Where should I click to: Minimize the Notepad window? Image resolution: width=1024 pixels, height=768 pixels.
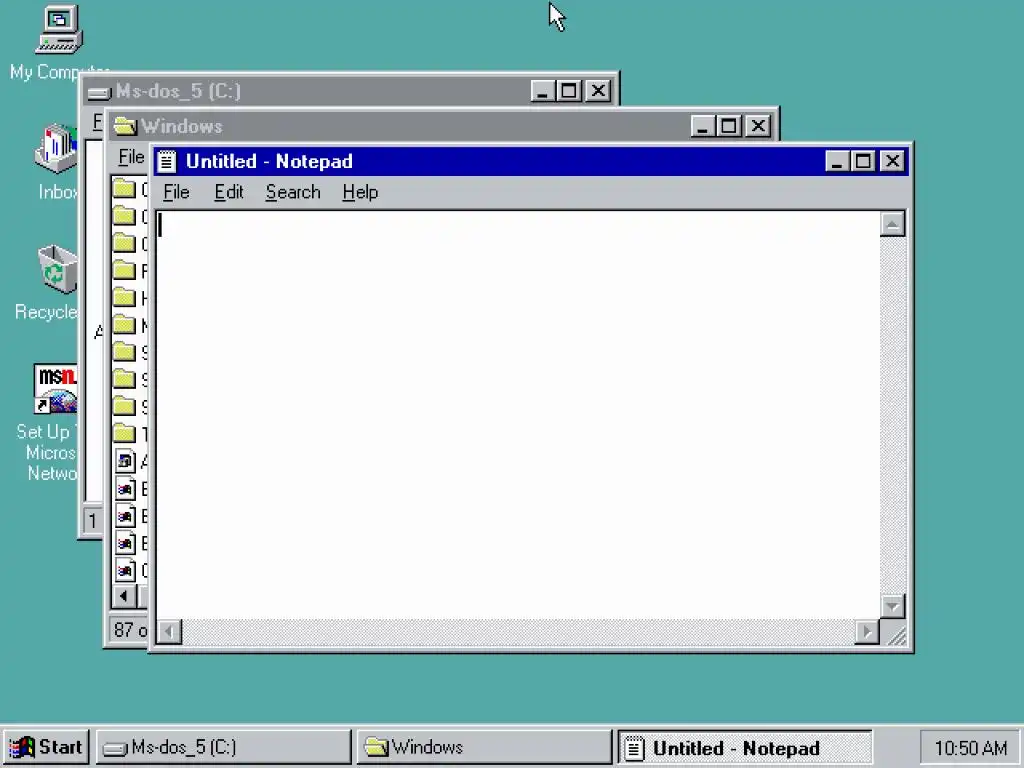(x=837, y=161)
